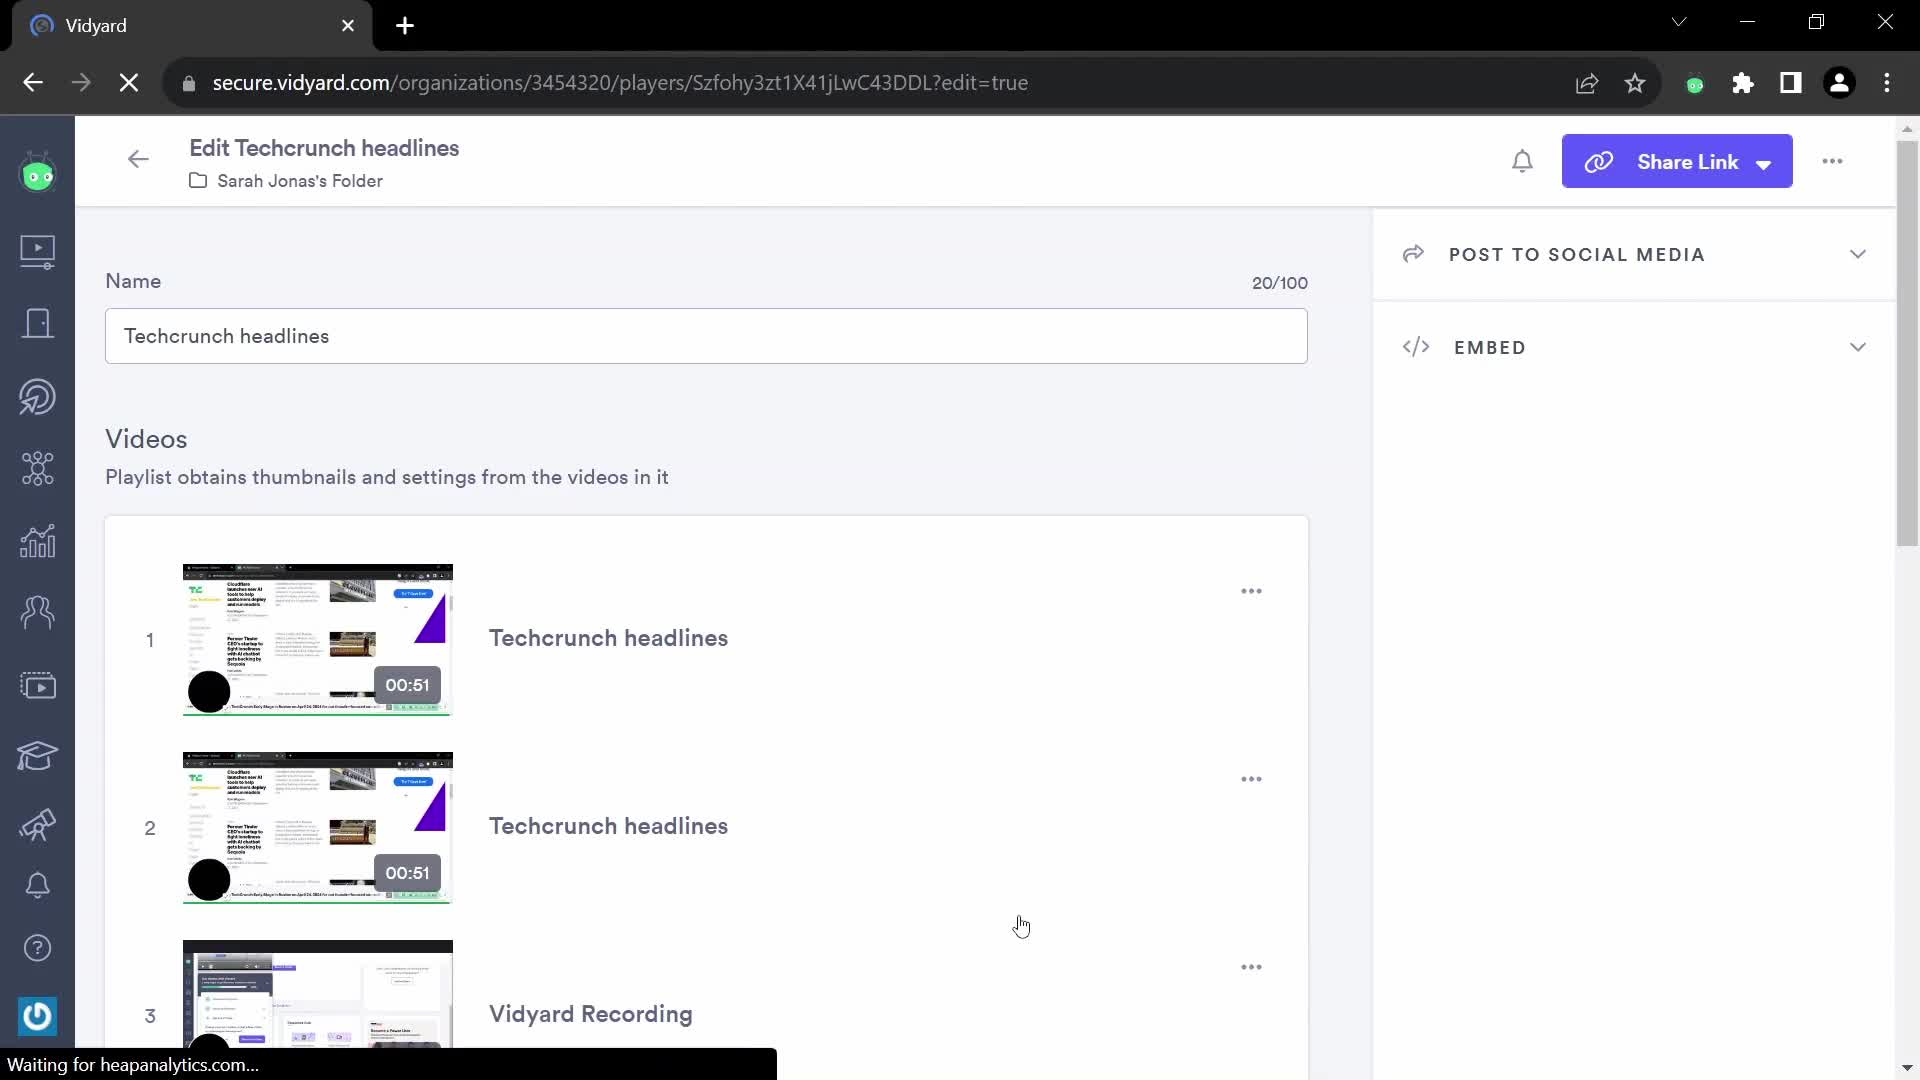Click the Share Link button
Image resolution: width=1920 pixels, height=1080 pixels.
(x=1677, y=161)
